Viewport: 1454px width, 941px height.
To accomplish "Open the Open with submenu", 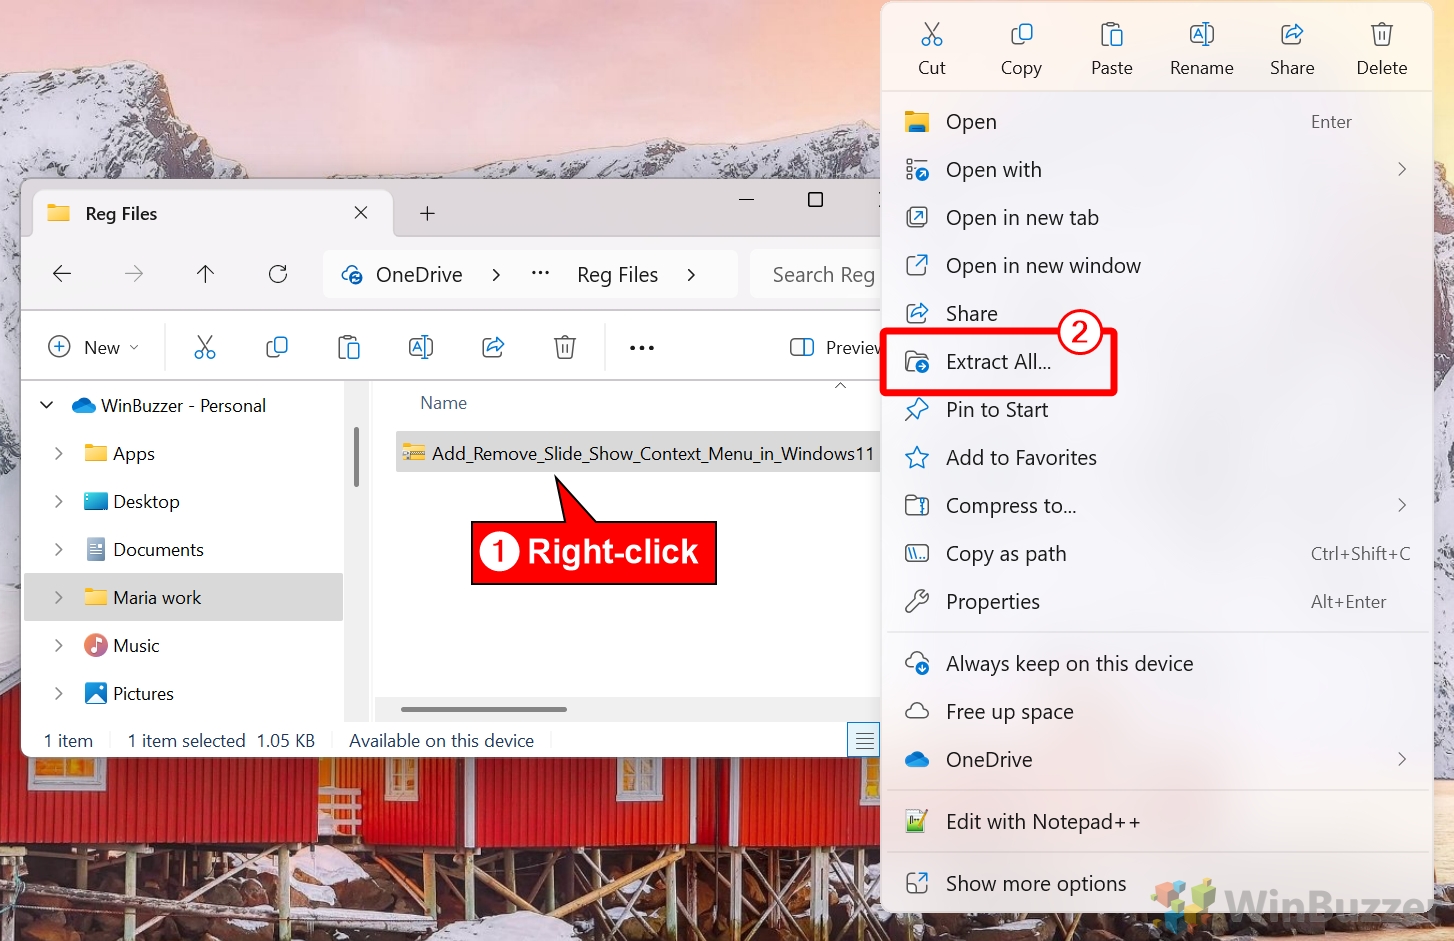I will 993,169.
